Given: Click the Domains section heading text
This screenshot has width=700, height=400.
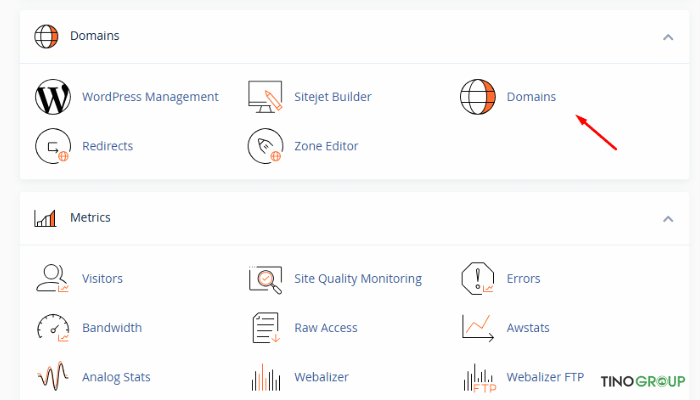Looking at the screenshot, I should [95, 36].
